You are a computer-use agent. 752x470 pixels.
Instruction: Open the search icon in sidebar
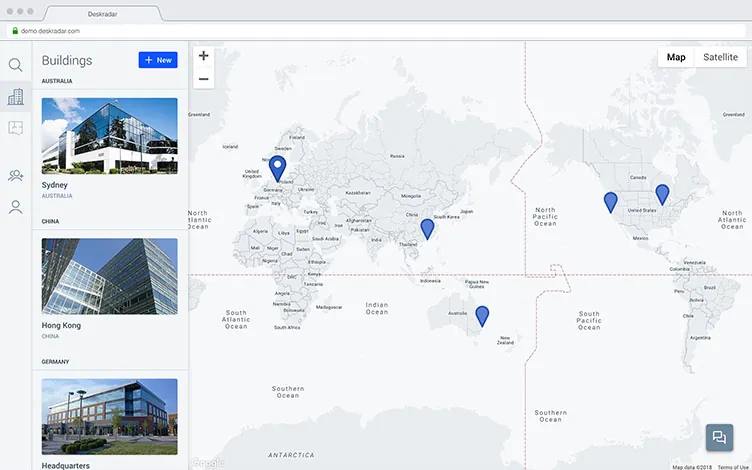[x=15, y=65]
